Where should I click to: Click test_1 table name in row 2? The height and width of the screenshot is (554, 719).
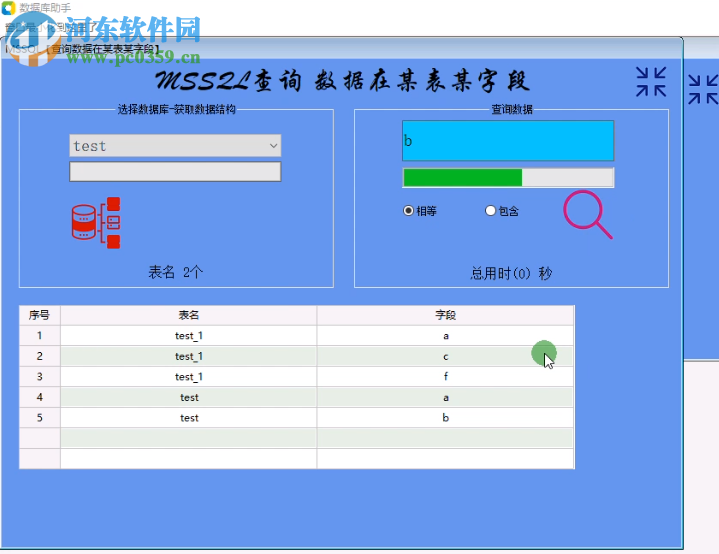(188, 356)
